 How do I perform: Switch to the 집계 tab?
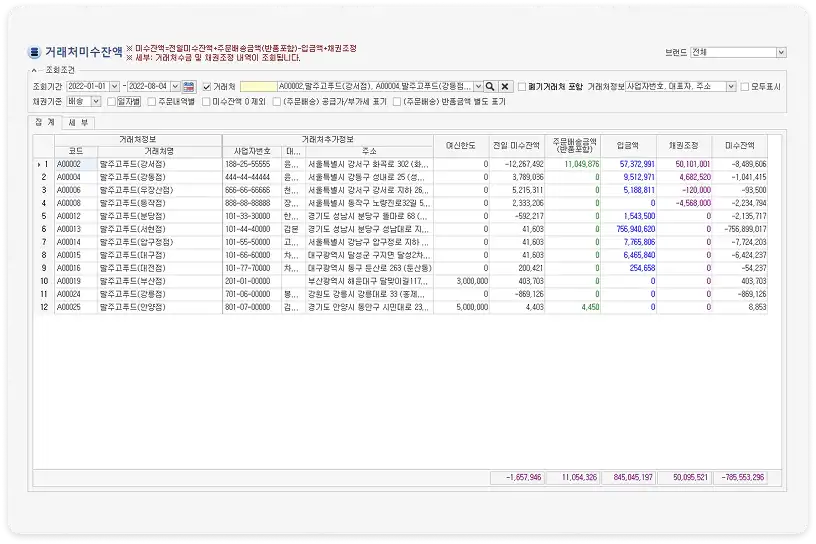coord(45,122)
